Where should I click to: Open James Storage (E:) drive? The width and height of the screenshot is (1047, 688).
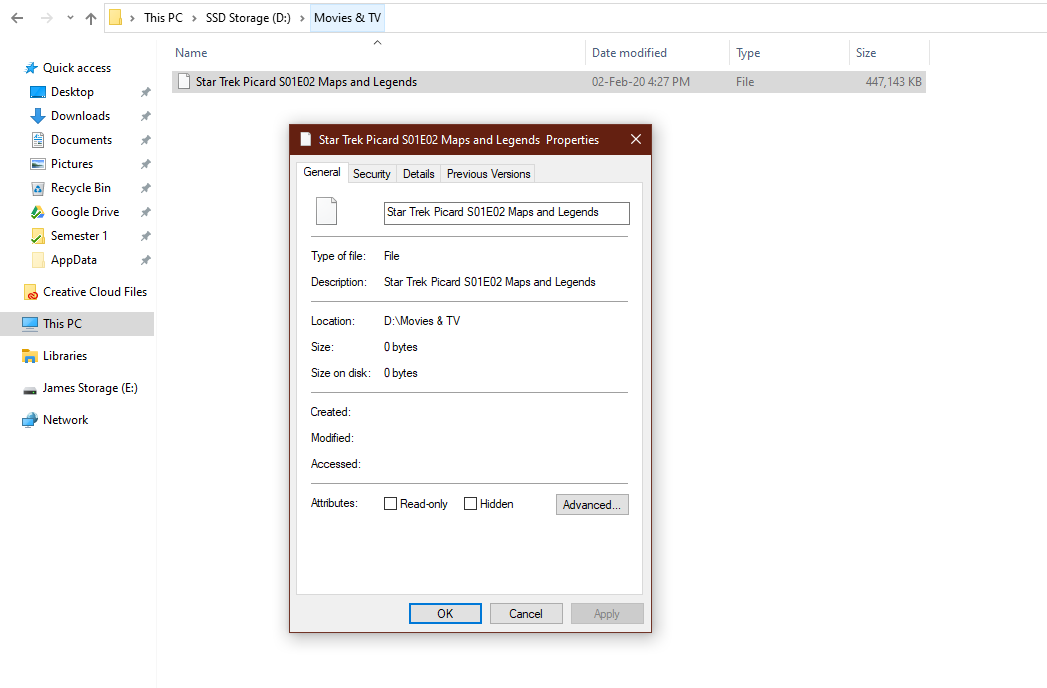89,388
